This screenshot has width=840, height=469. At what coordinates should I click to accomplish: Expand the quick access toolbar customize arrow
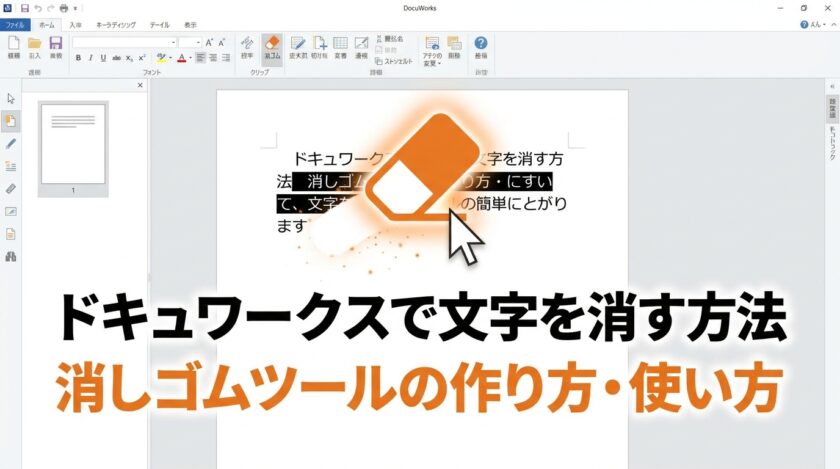coord(76,9)
